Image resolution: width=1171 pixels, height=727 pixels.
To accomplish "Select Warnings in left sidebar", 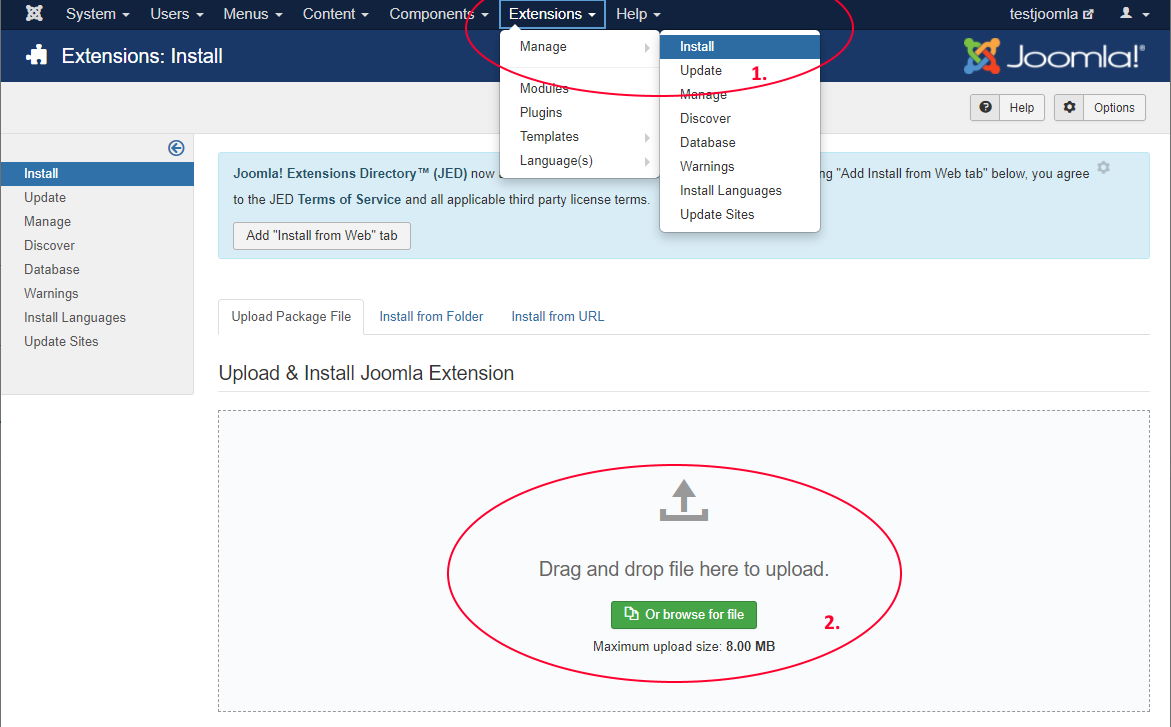I will pos(51,294).
